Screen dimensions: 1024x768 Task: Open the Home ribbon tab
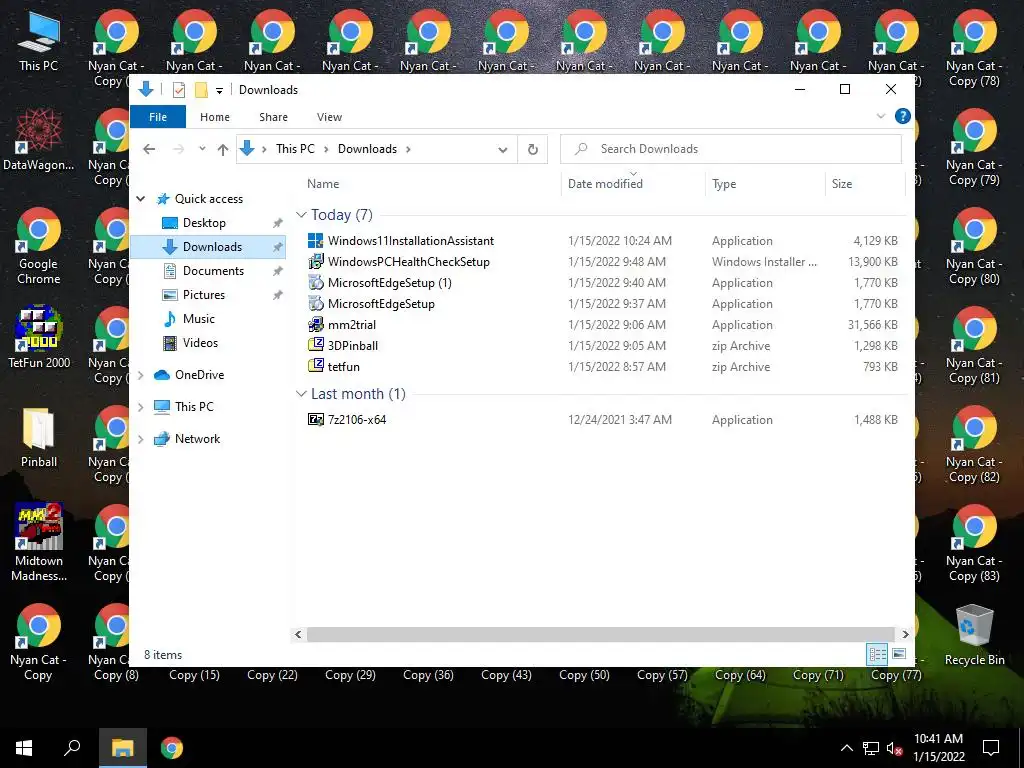tap(215, 117)
